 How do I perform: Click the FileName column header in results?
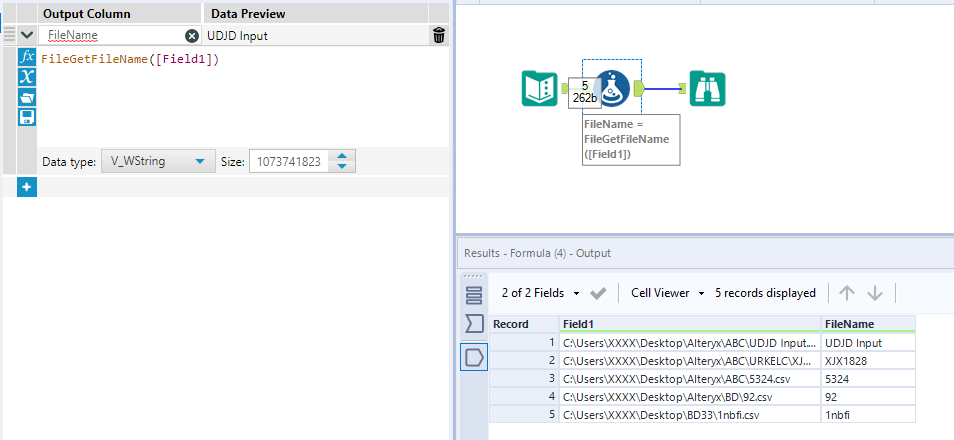tap(866, 324)
